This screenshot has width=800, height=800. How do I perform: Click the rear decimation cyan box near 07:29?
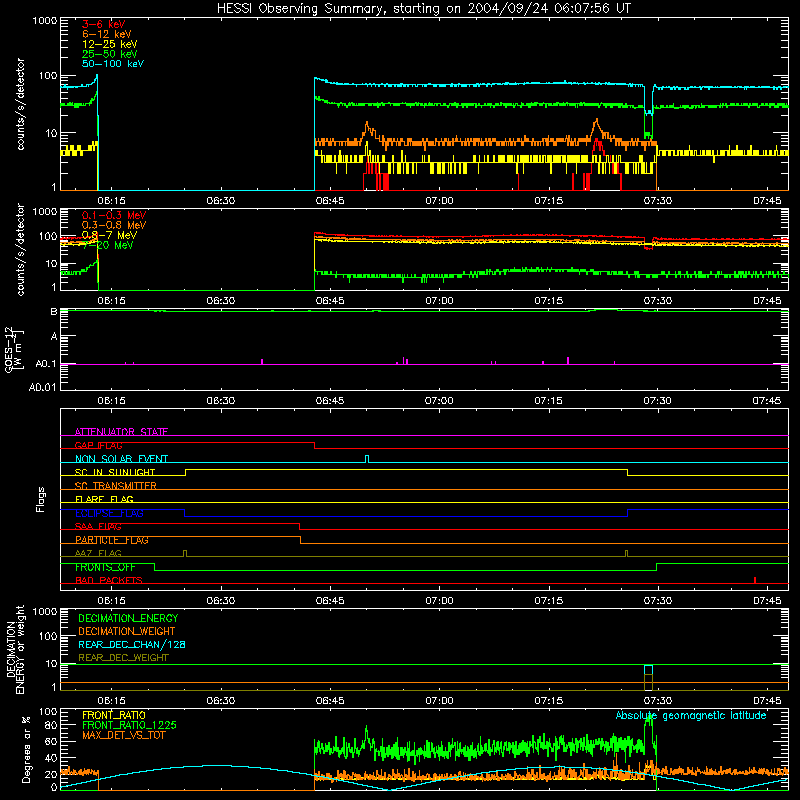pyautogui.click(x=648, y=669)
